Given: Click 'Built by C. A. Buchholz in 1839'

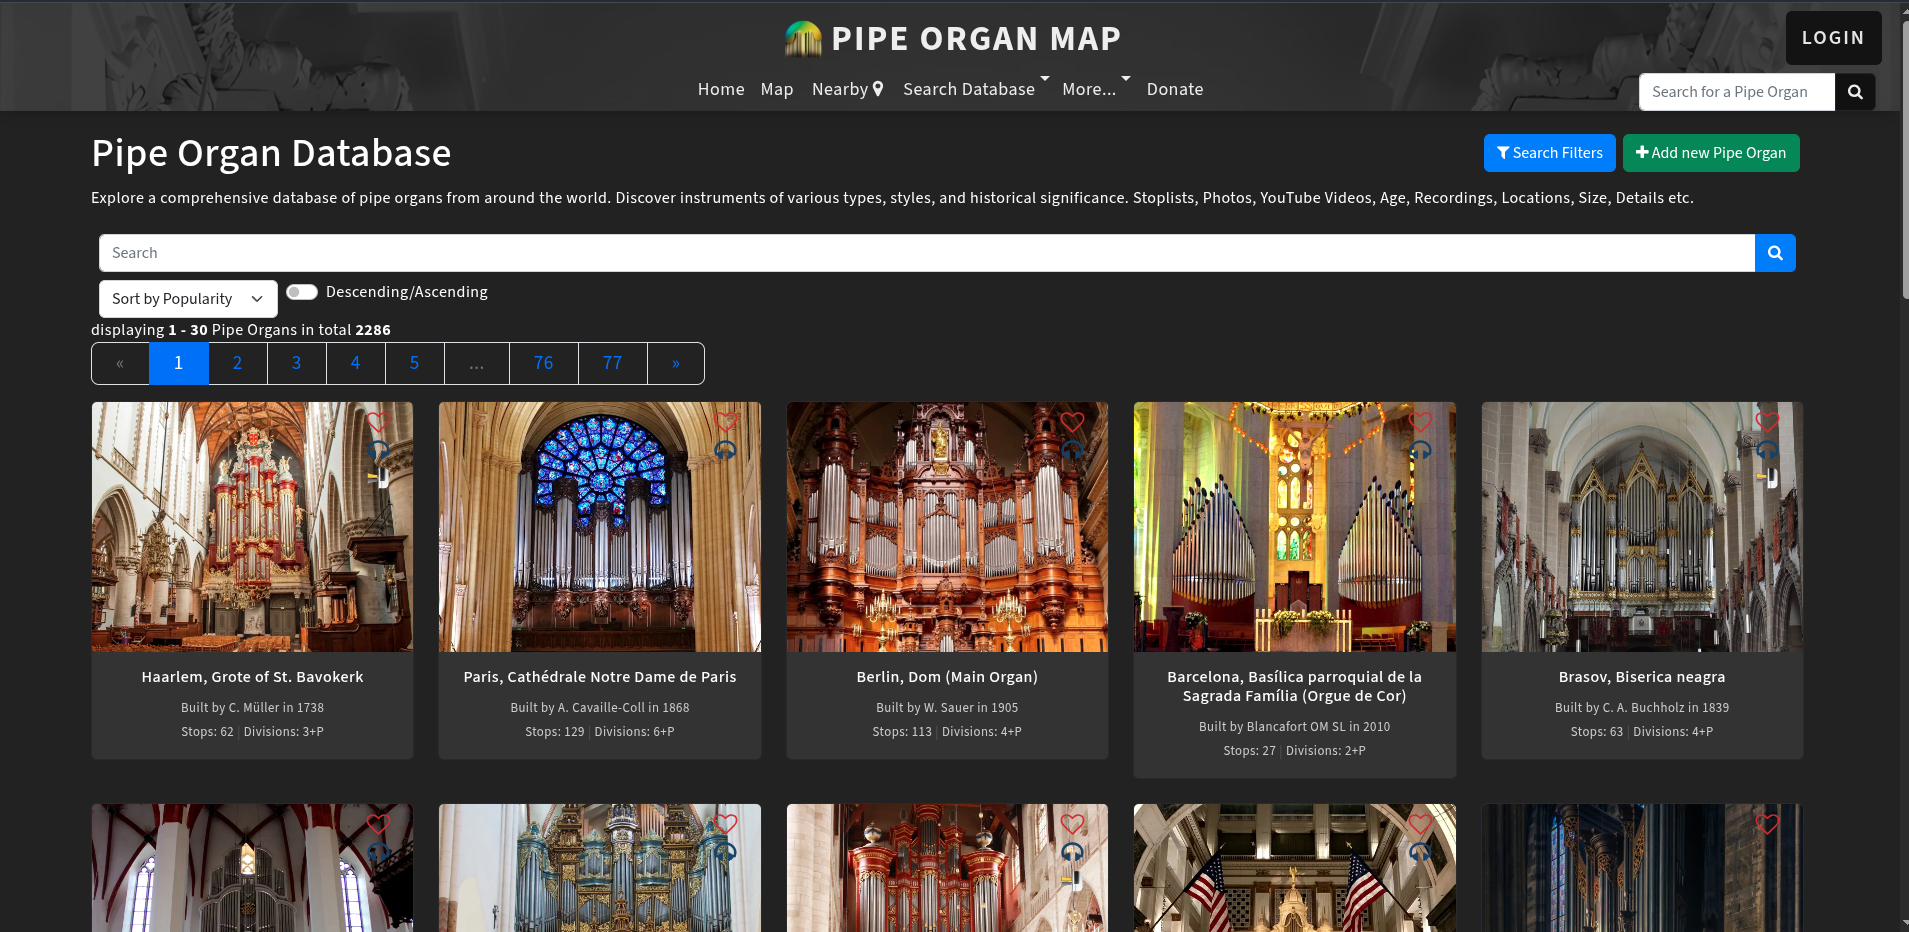Looking at the screenshot, I should click(1642, 708).
